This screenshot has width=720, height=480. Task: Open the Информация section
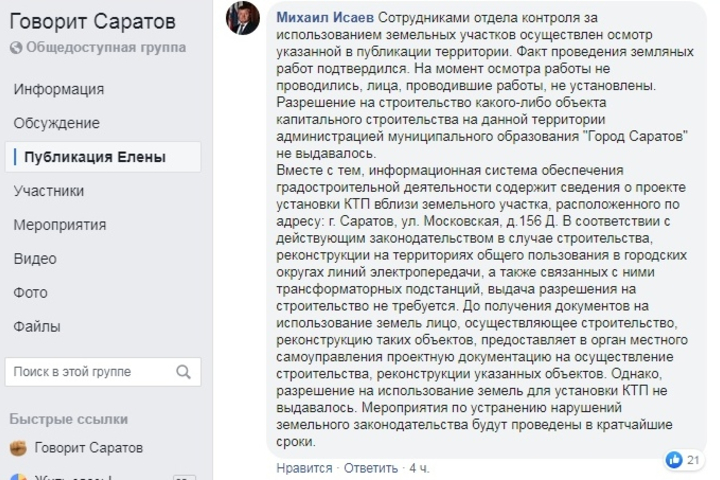[x=59, y=89]
